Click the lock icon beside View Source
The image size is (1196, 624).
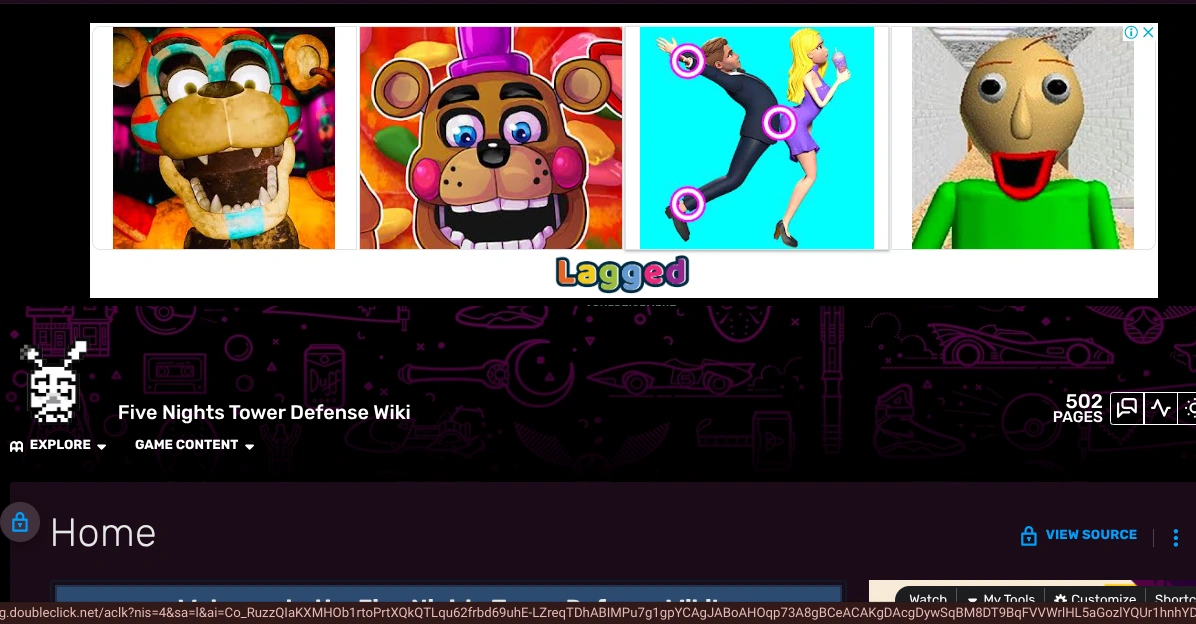click(x=1028, y=536)
